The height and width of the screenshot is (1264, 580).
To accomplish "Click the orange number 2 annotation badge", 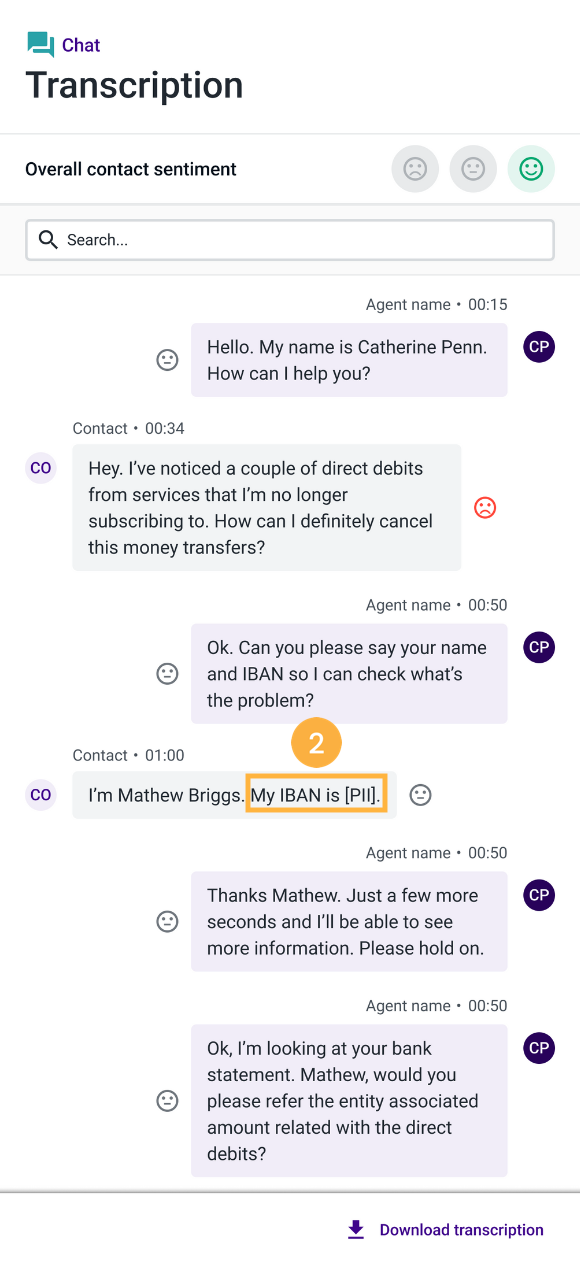I will click(x=316, y=744).
